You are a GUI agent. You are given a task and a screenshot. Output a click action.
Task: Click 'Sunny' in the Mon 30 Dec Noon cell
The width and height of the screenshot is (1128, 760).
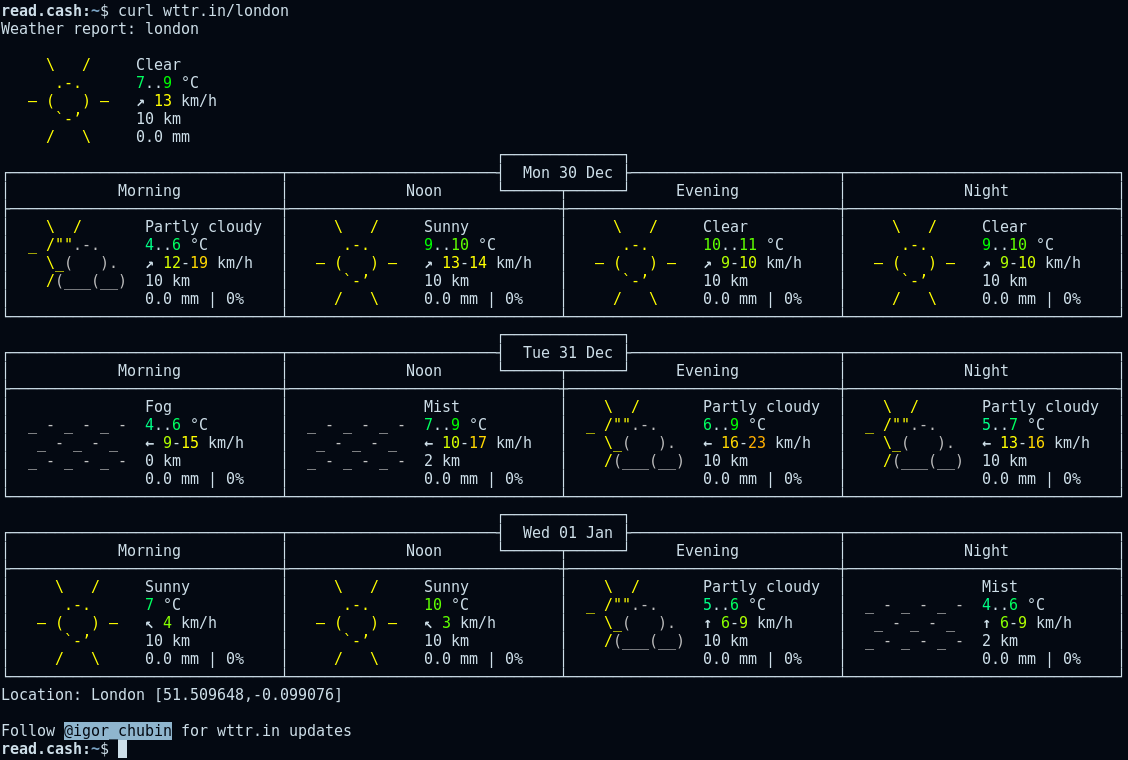coord(446,227)
